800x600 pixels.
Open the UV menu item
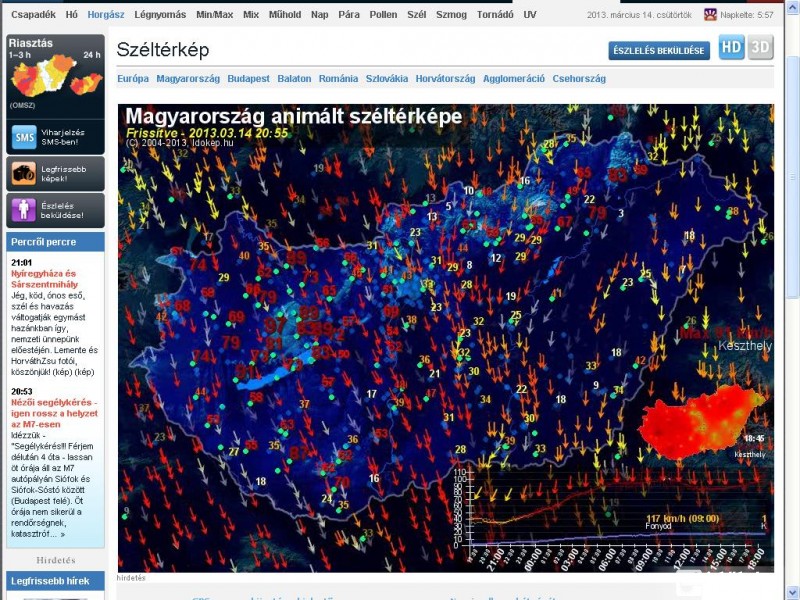click(x=530, y=15)
